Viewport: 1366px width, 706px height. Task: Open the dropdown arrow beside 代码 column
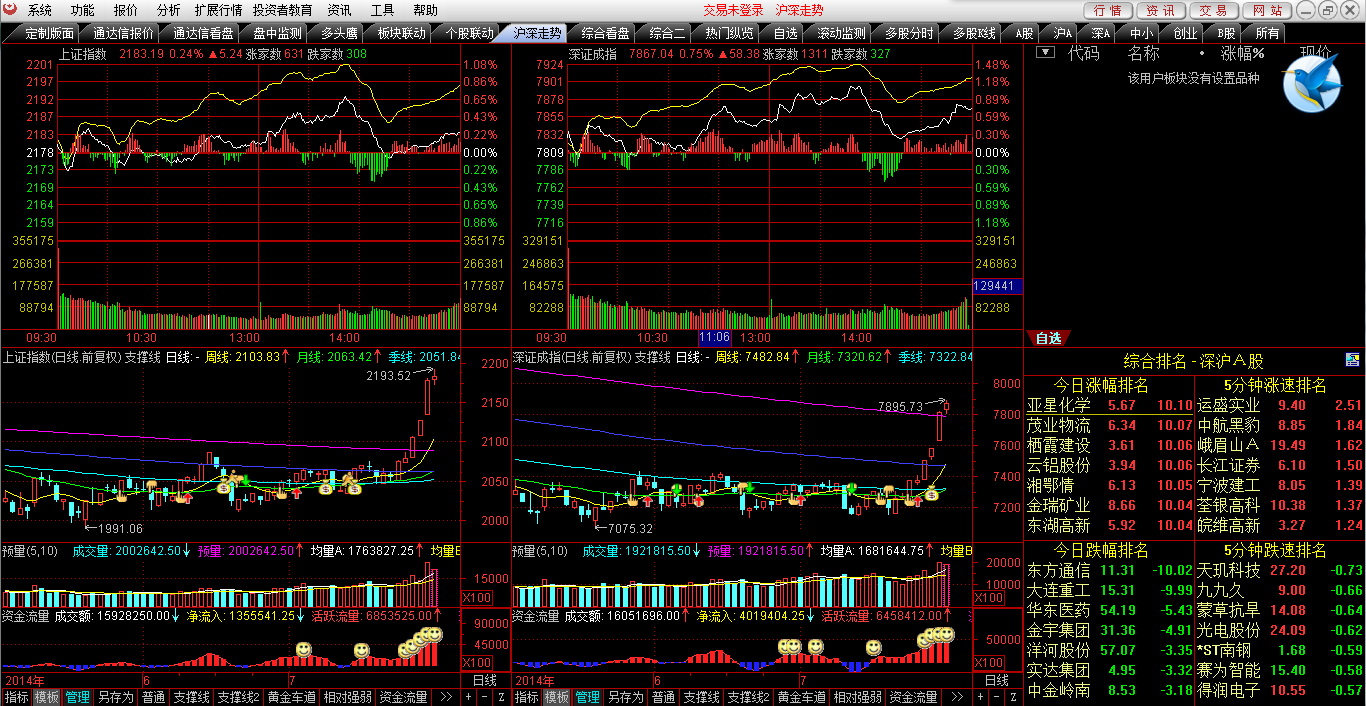[x=1045, y=52]
